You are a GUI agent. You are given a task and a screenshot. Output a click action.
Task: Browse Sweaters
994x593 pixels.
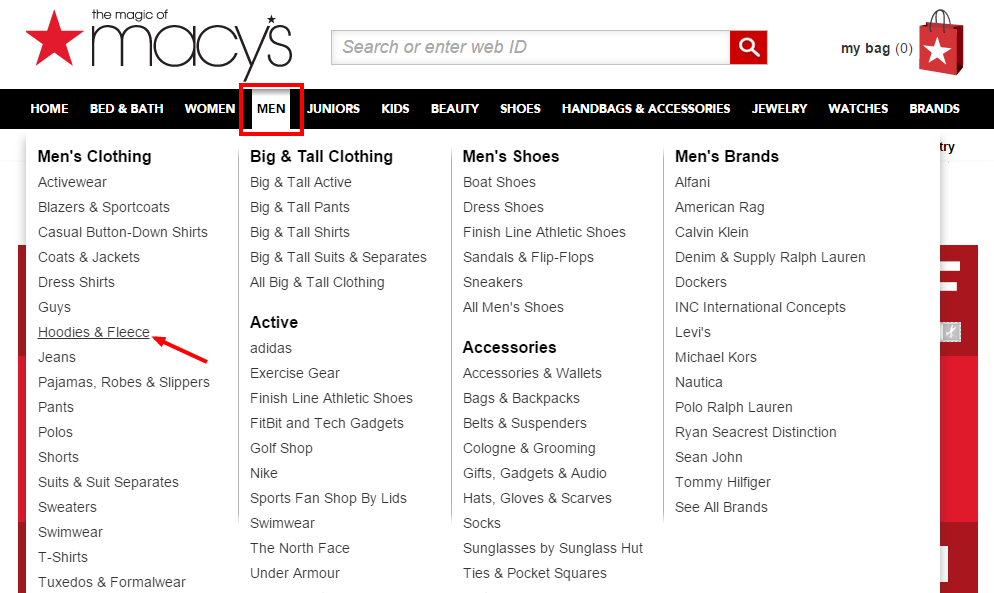point(67,507)
